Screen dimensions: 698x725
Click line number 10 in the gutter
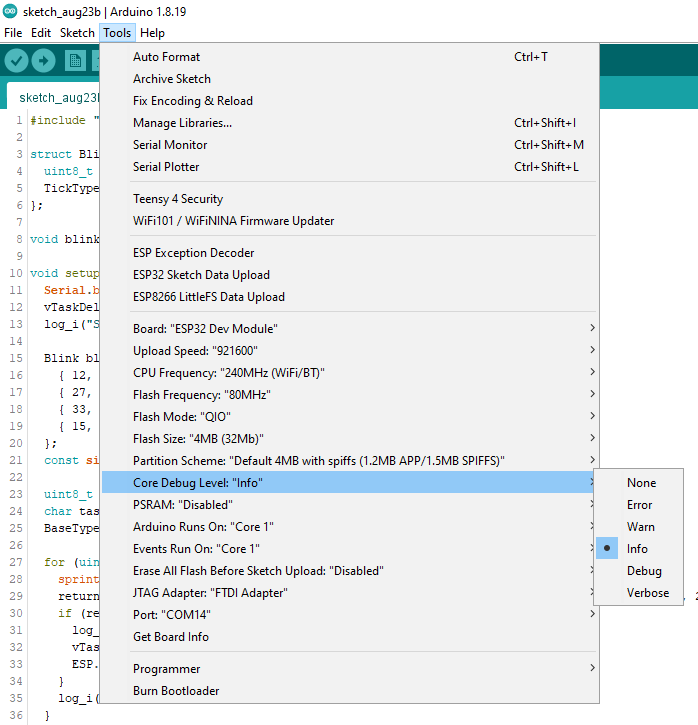pyautogui.click(x=16, y=273)
